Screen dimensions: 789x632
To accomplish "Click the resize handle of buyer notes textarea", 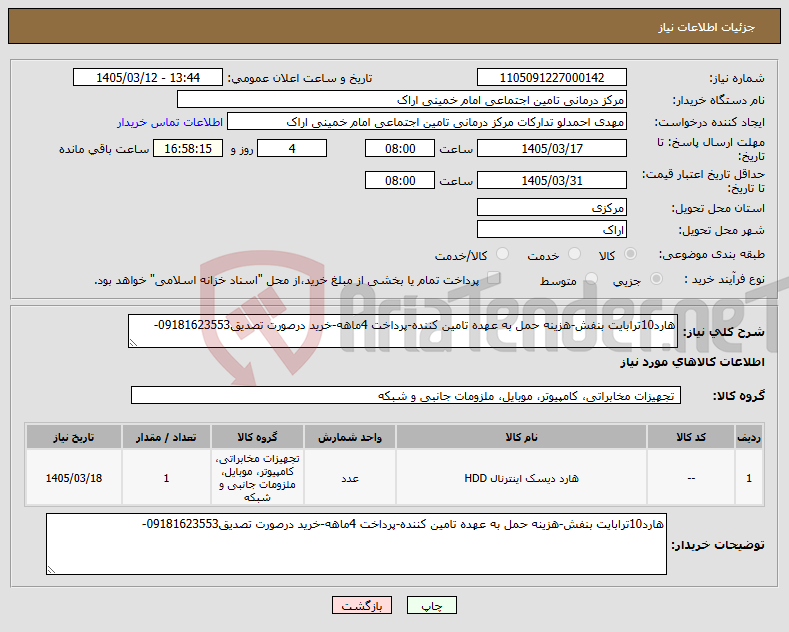I will click(51, 570).
